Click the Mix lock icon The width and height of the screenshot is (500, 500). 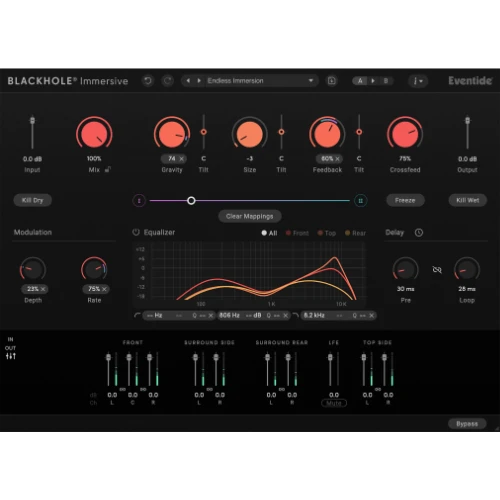(108, 169)
